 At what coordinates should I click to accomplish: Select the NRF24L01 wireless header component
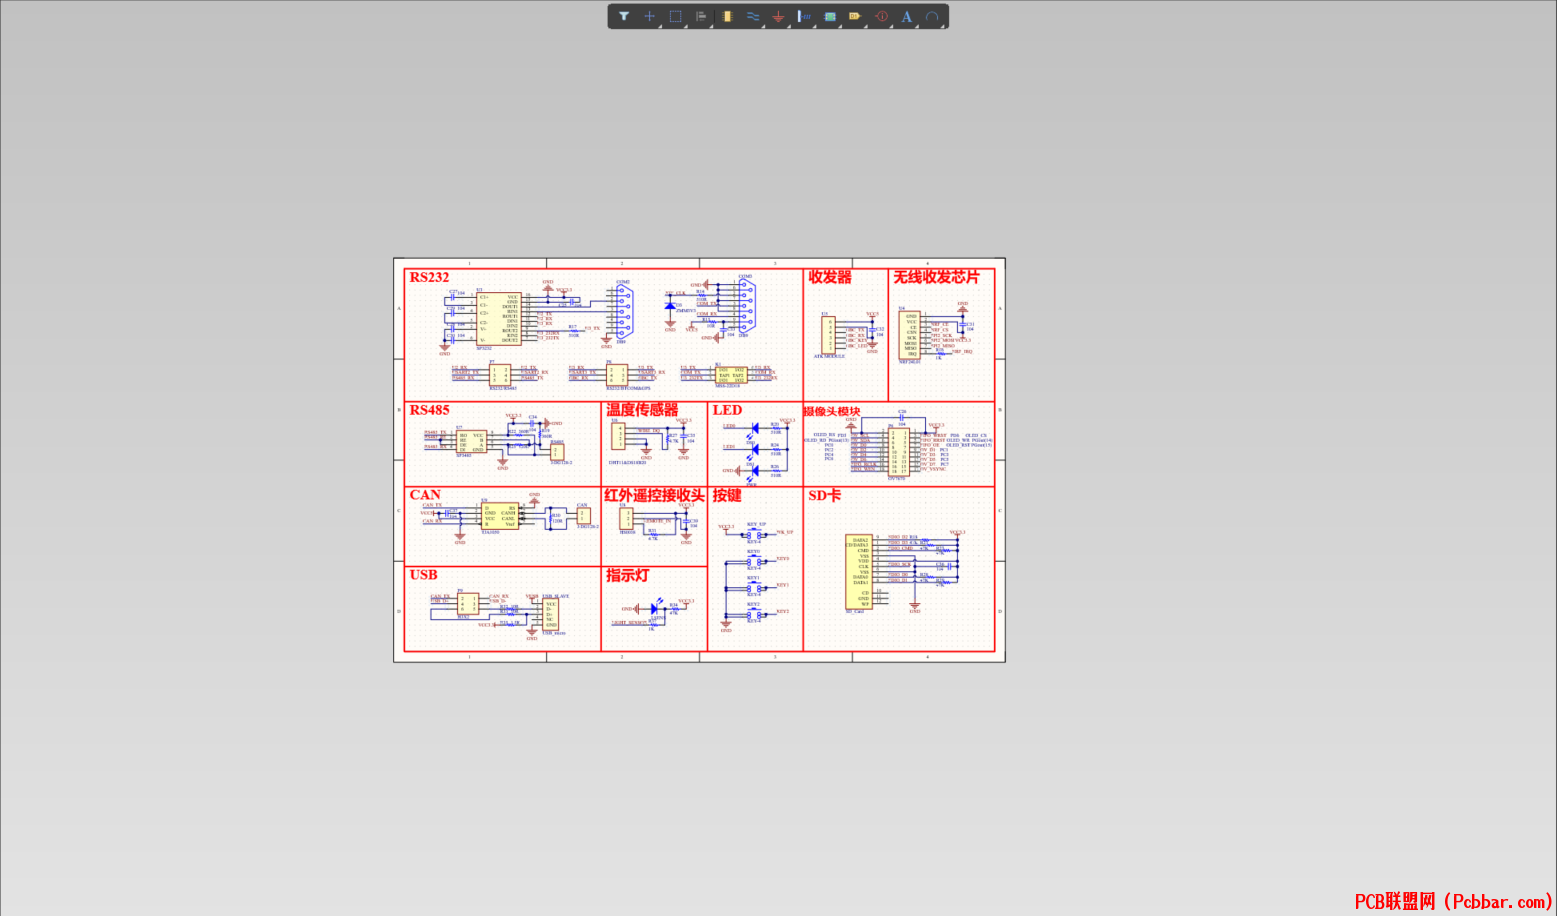(911, 335)
